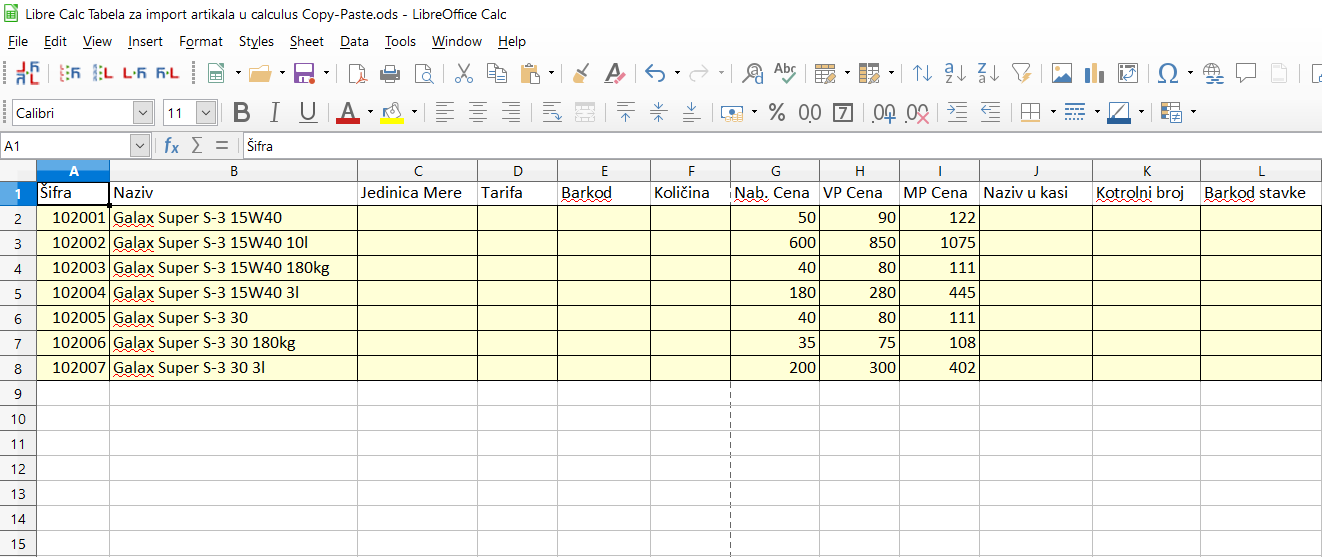Select column B header
The height and width of the screenshot is (557, 1322).
233,170
